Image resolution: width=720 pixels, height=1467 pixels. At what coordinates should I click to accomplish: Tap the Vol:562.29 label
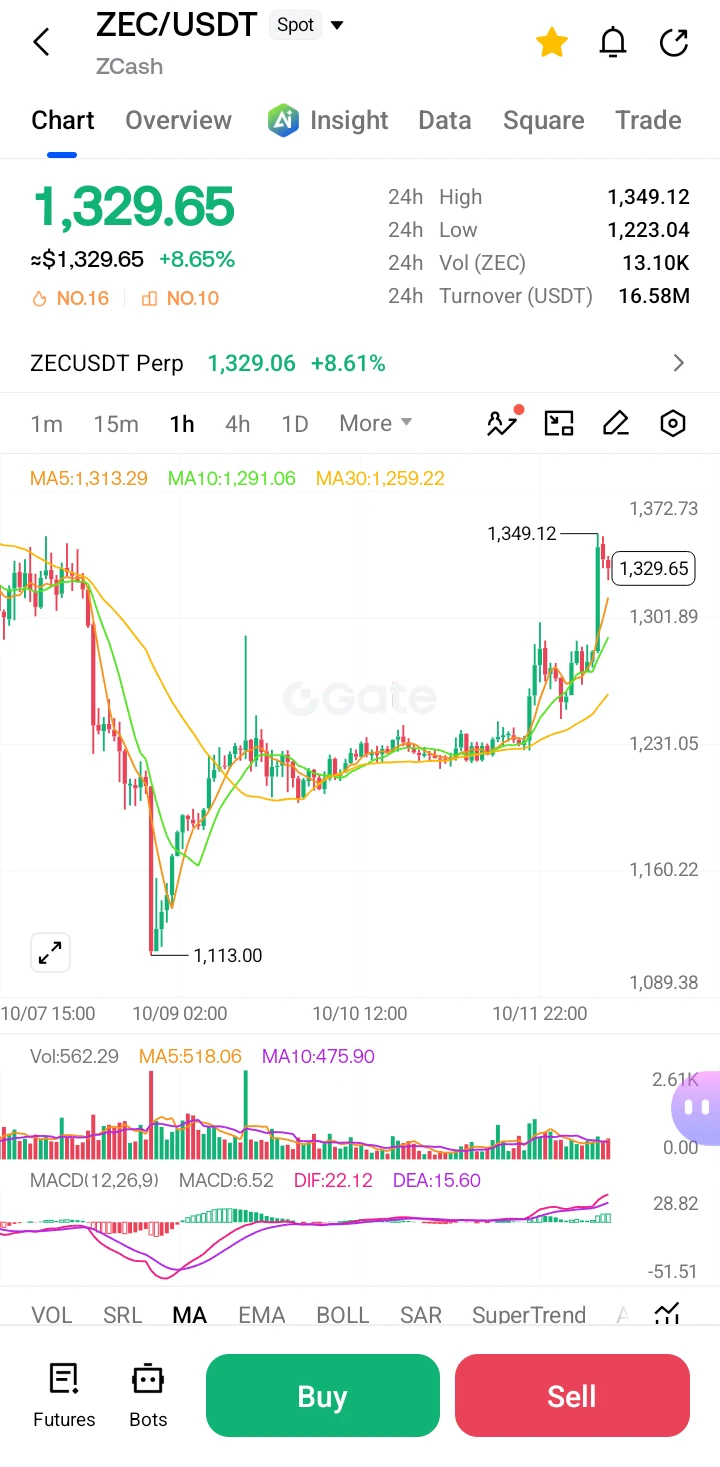point(75,1056)
